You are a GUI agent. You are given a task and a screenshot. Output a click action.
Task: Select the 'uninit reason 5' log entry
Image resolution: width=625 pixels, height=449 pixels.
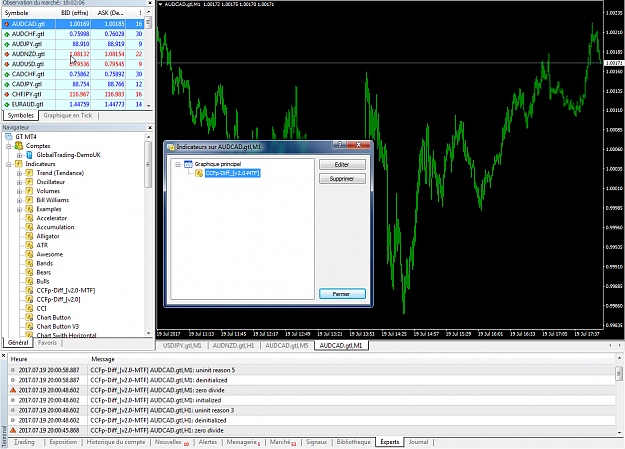[x=312, y=370]
